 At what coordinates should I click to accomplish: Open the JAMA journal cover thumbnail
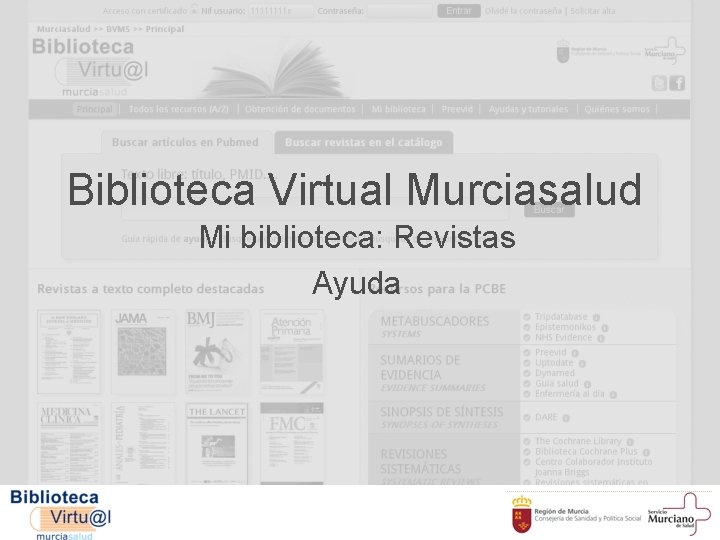coord(143,352)
